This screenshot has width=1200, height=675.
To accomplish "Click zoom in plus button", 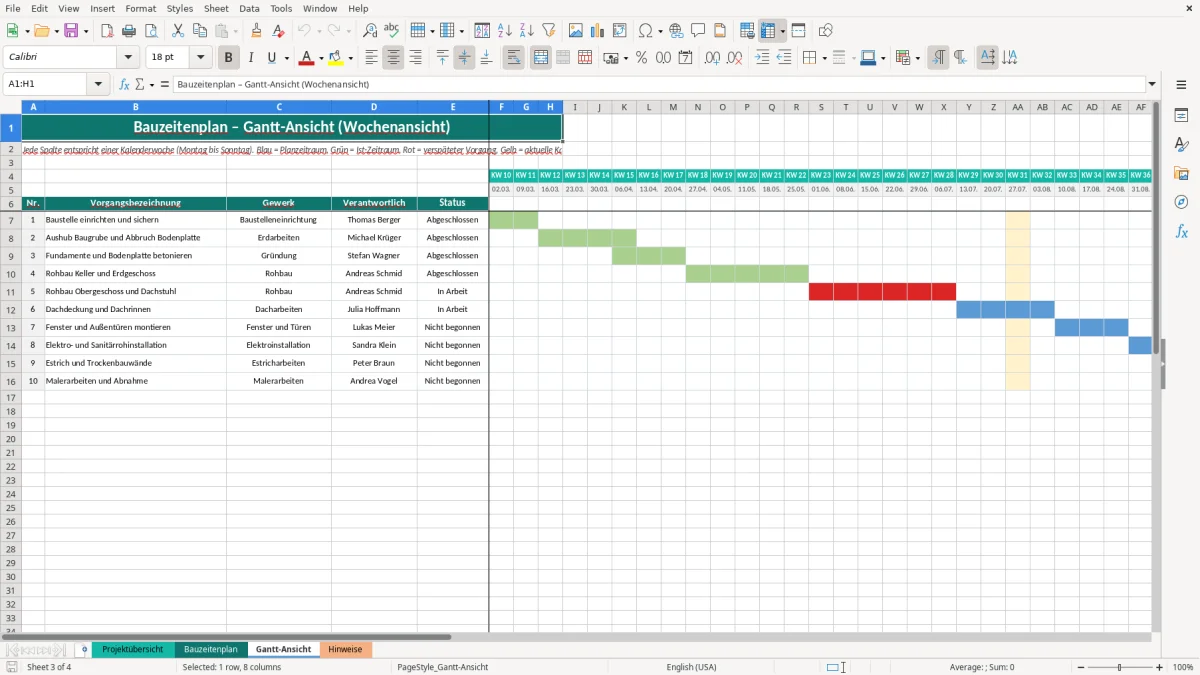I will point(1159,667).
